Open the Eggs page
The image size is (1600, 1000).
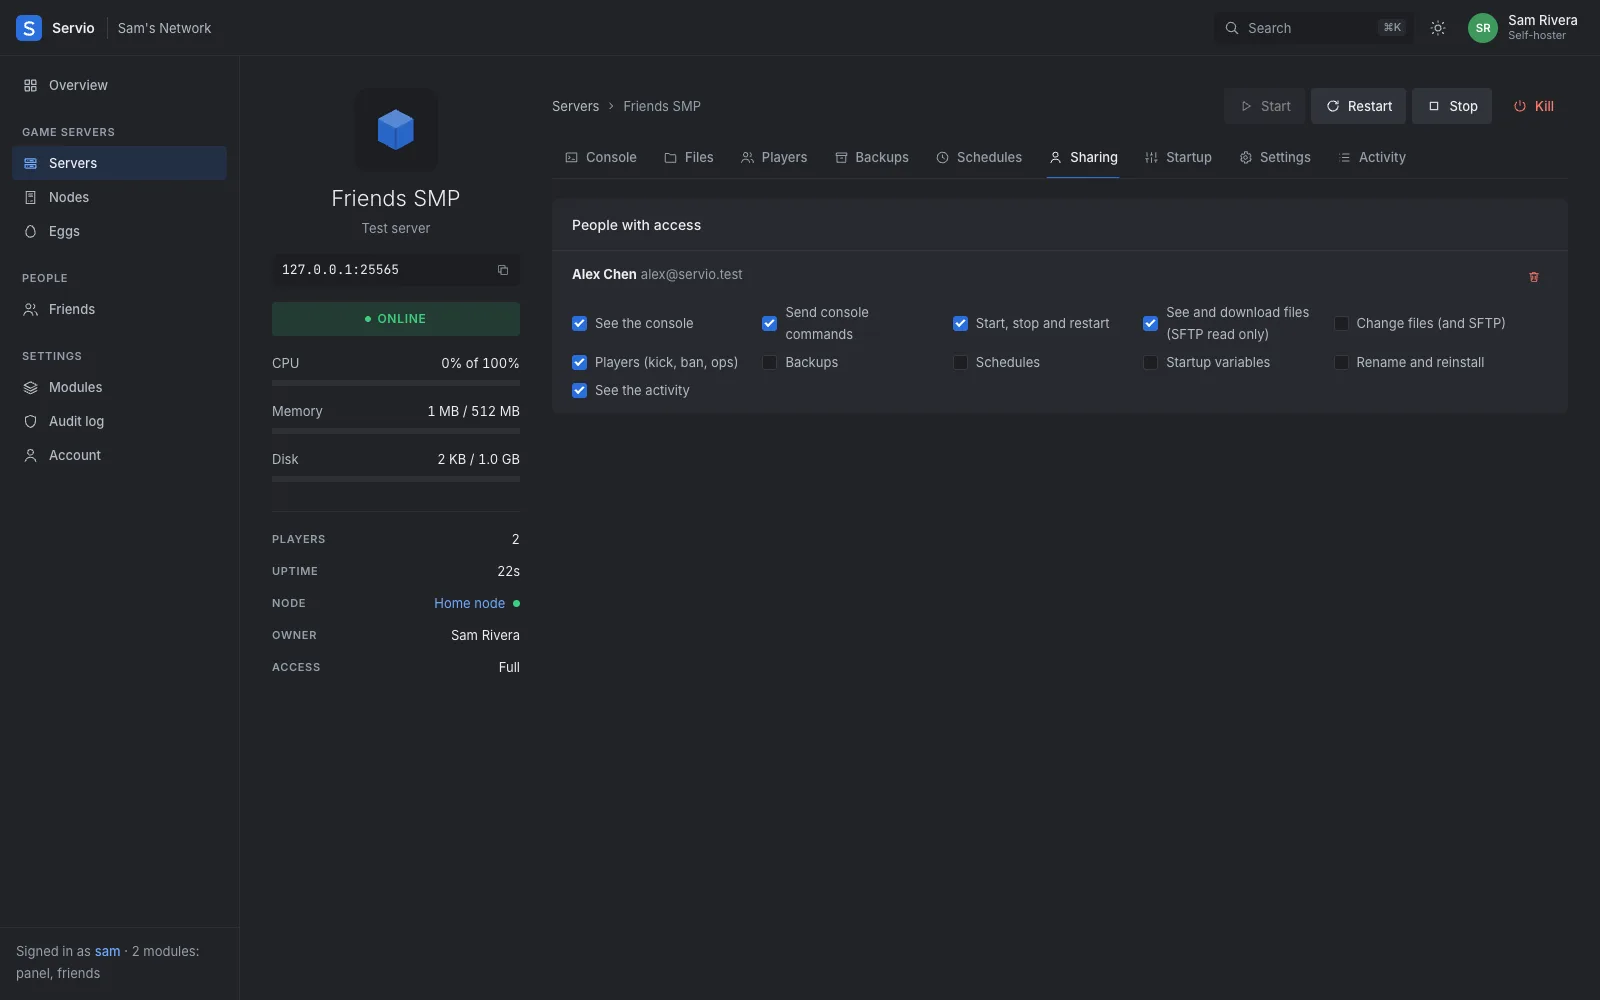pyautogui.click(x=120, y=231)
